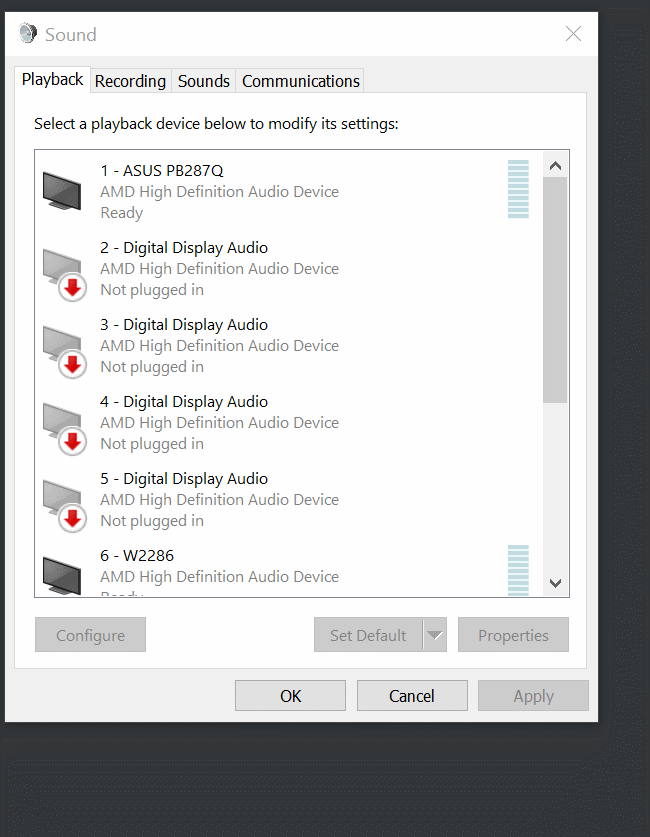The height and width of the screenshot is (837, 650).
Task: Click the level meter next to W2286
Action: (517, 570)
